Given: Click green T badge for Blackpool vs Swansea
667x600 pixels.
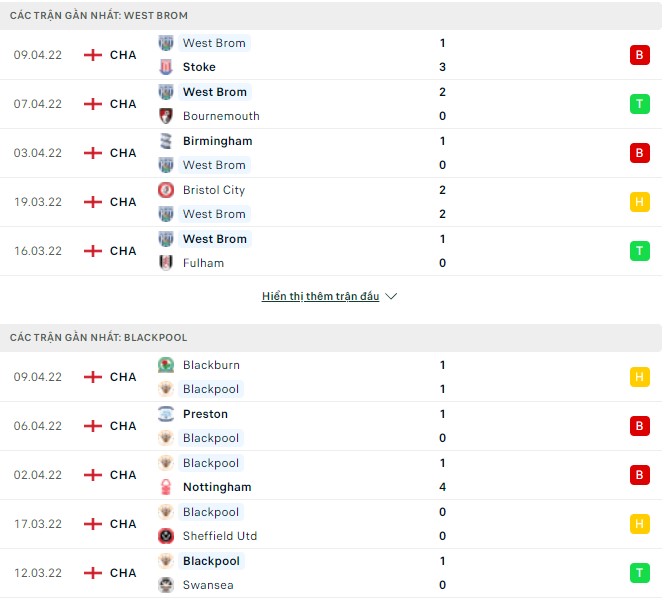Looking at the screenshot, I should pos(639,573).
